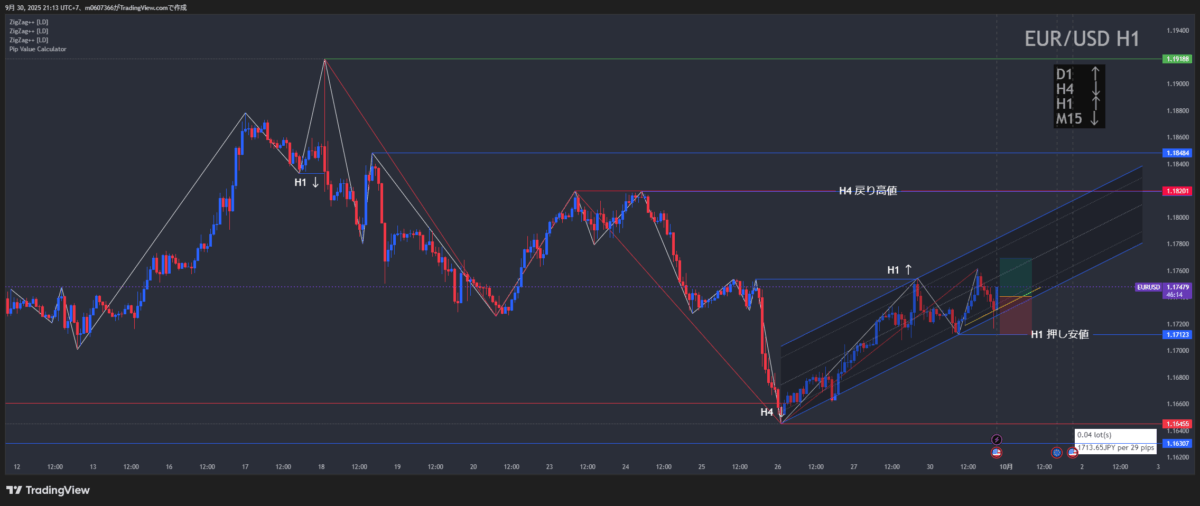This screenshot has height=506, width=1200.
Task: Select the H1 down-arrow label near the peak
Action: 306,182
